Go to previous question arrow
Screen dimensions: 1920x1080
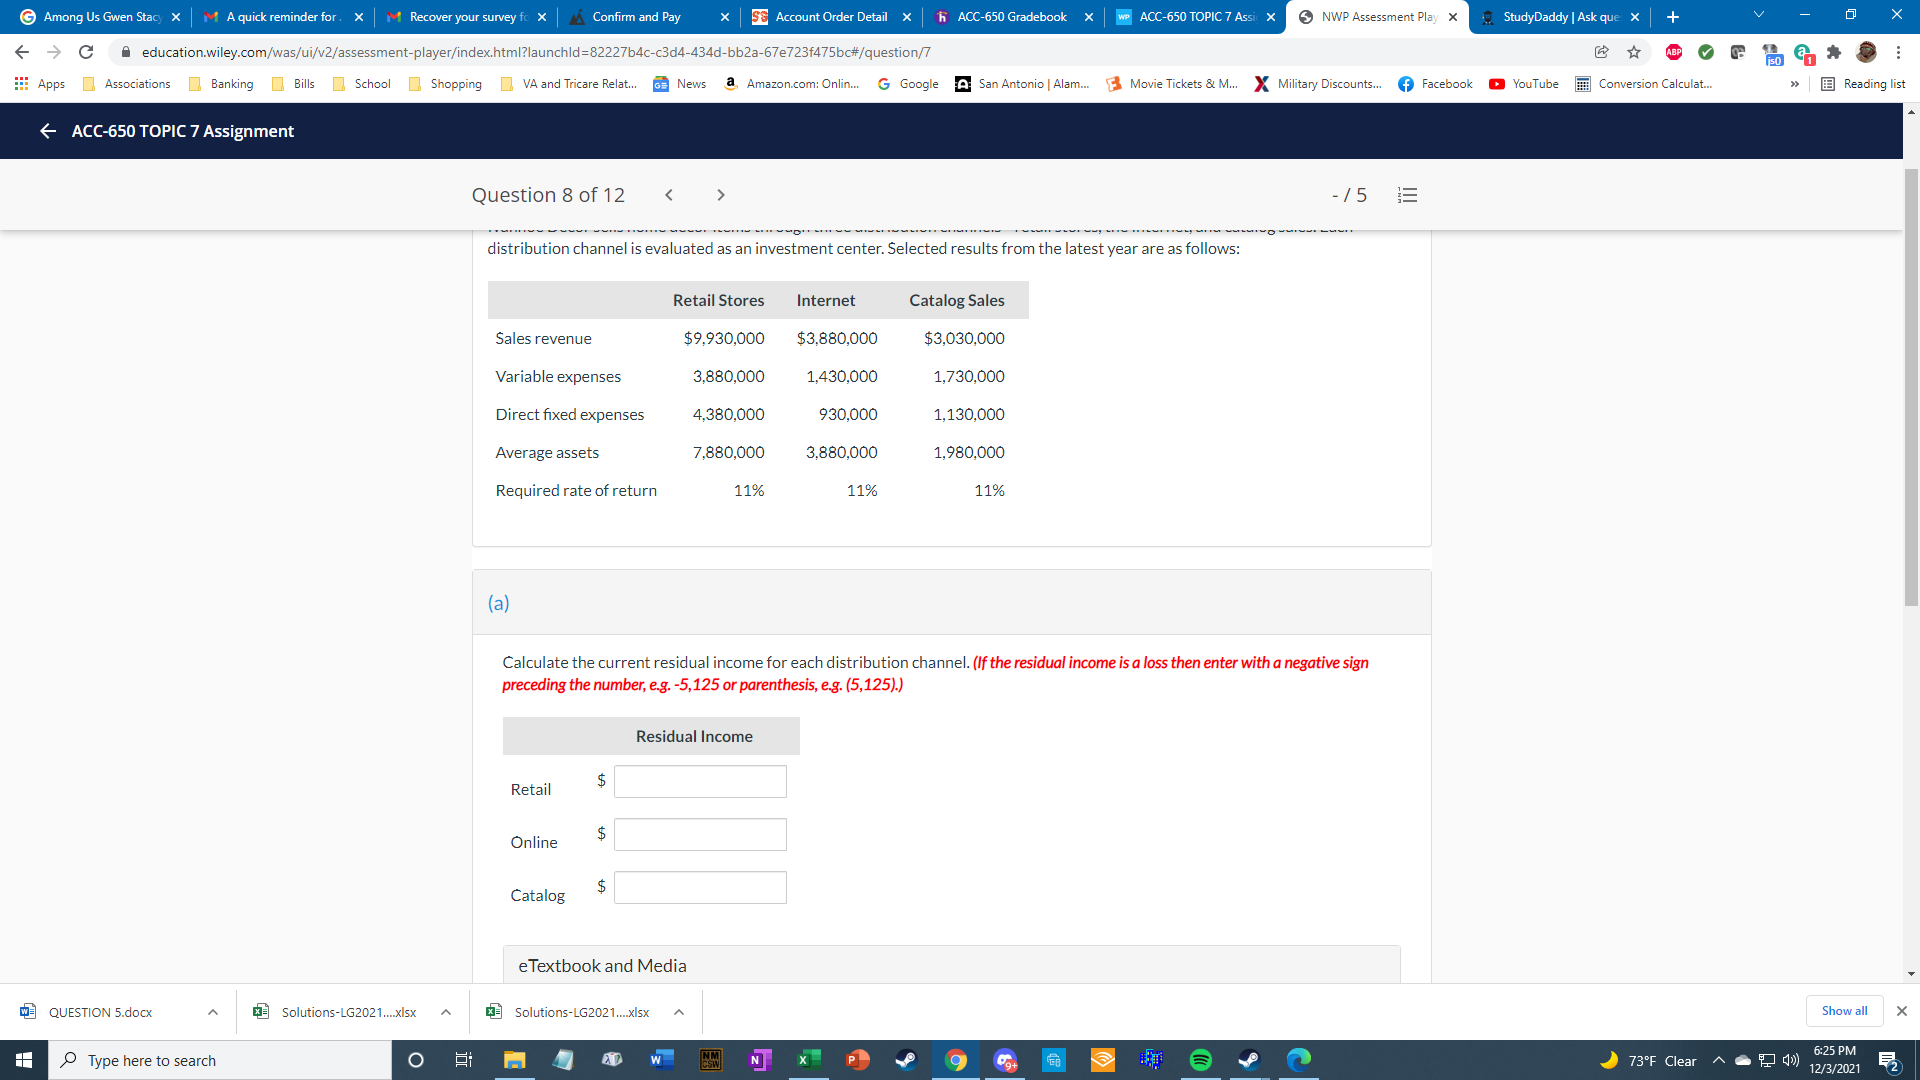coord(669,195)
